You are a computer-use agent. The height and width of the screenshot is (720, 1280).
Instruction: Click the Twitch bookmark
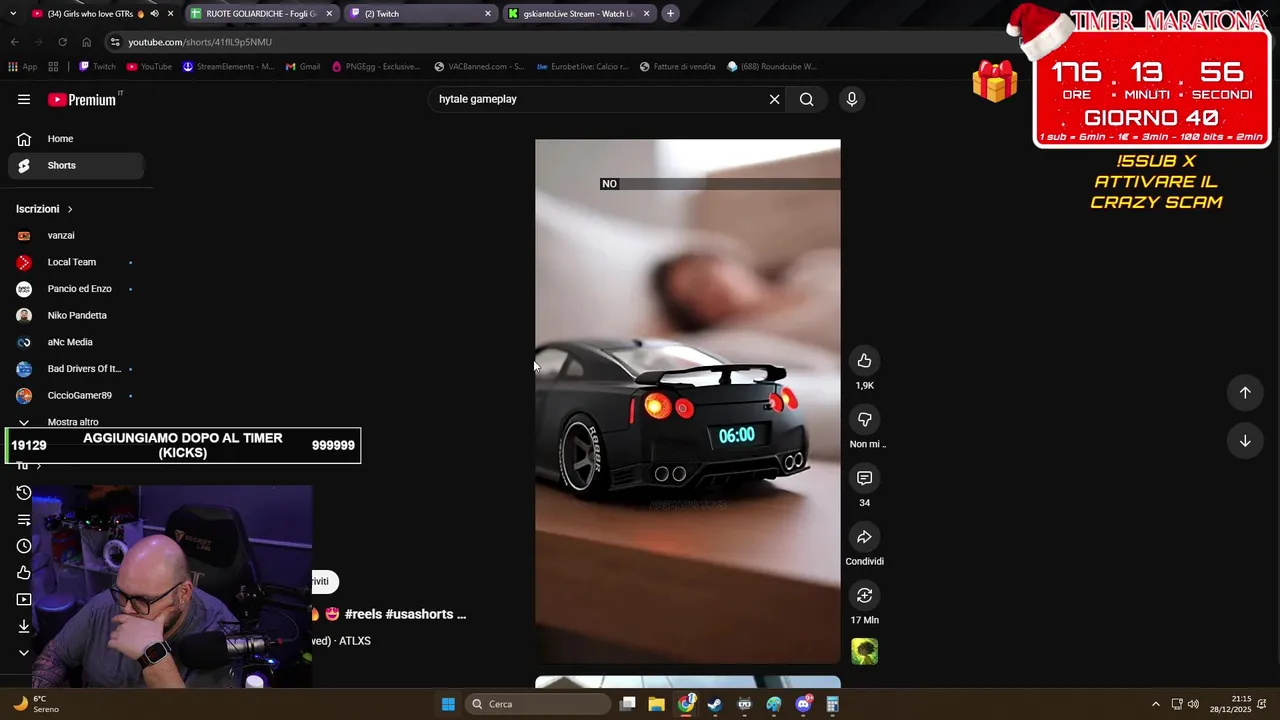[97, 67]
